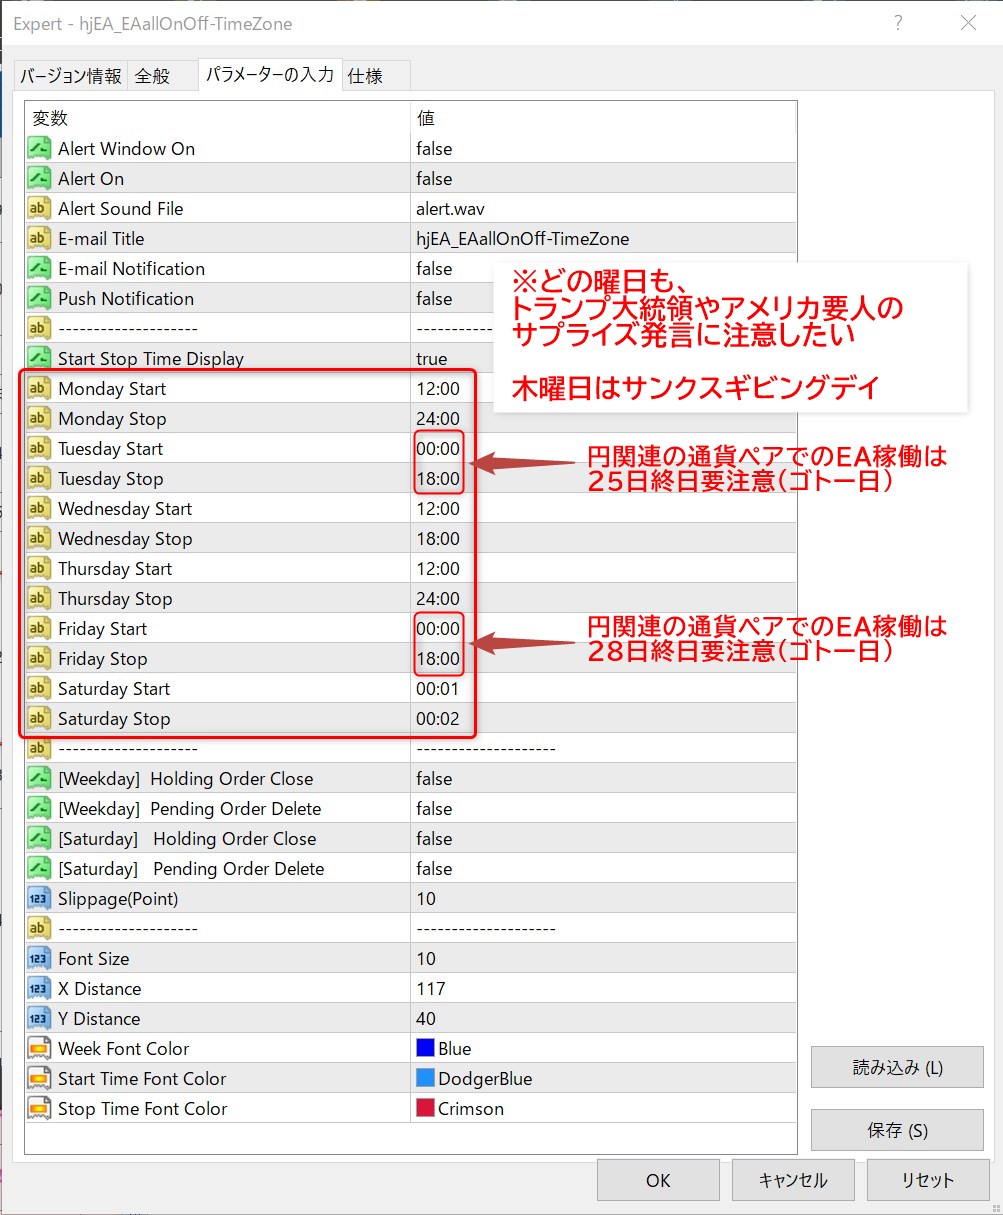The width and height of the screenshot is (1003, 1215).
Task: Switch to the 仕様 tab
Action: (366, 76)
